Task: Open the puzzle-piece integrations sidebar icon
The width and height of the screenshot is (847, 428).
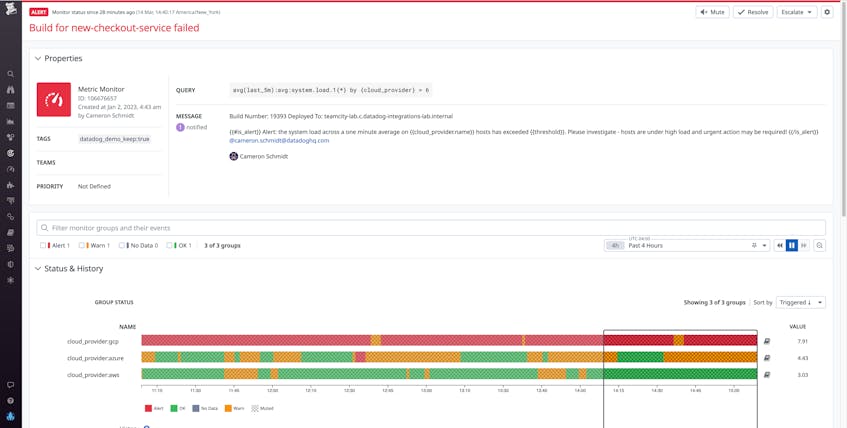Action: (x=10, y=185)
